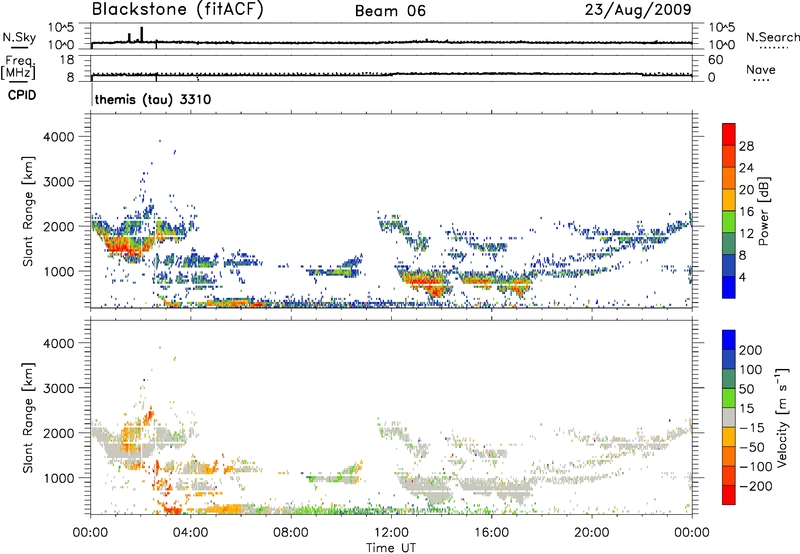Click the '18' frequency axis tick
The image size is (800, 554).
pyautogui.click(x=67, y=60)
